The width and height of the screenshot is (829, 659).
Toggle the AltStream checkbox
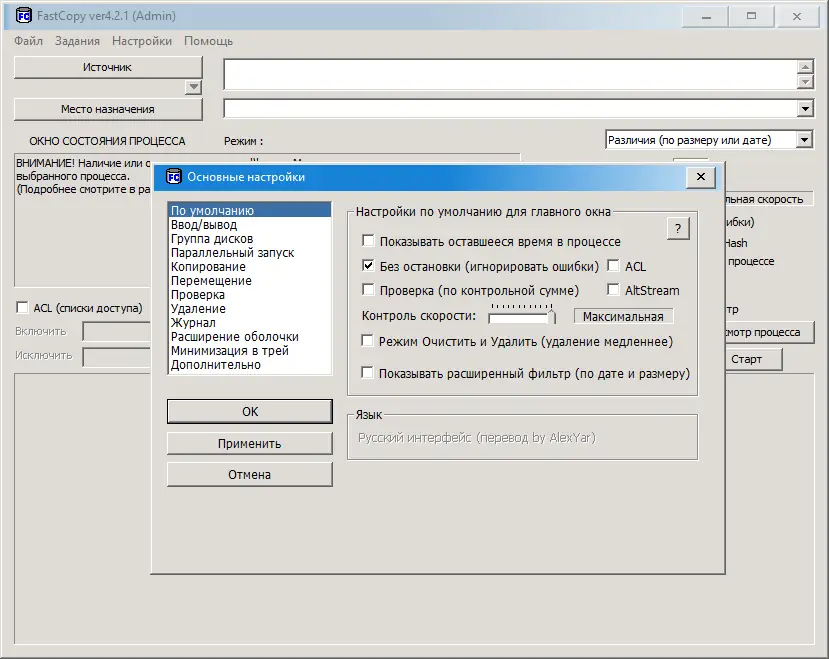[x=613, y=290]
